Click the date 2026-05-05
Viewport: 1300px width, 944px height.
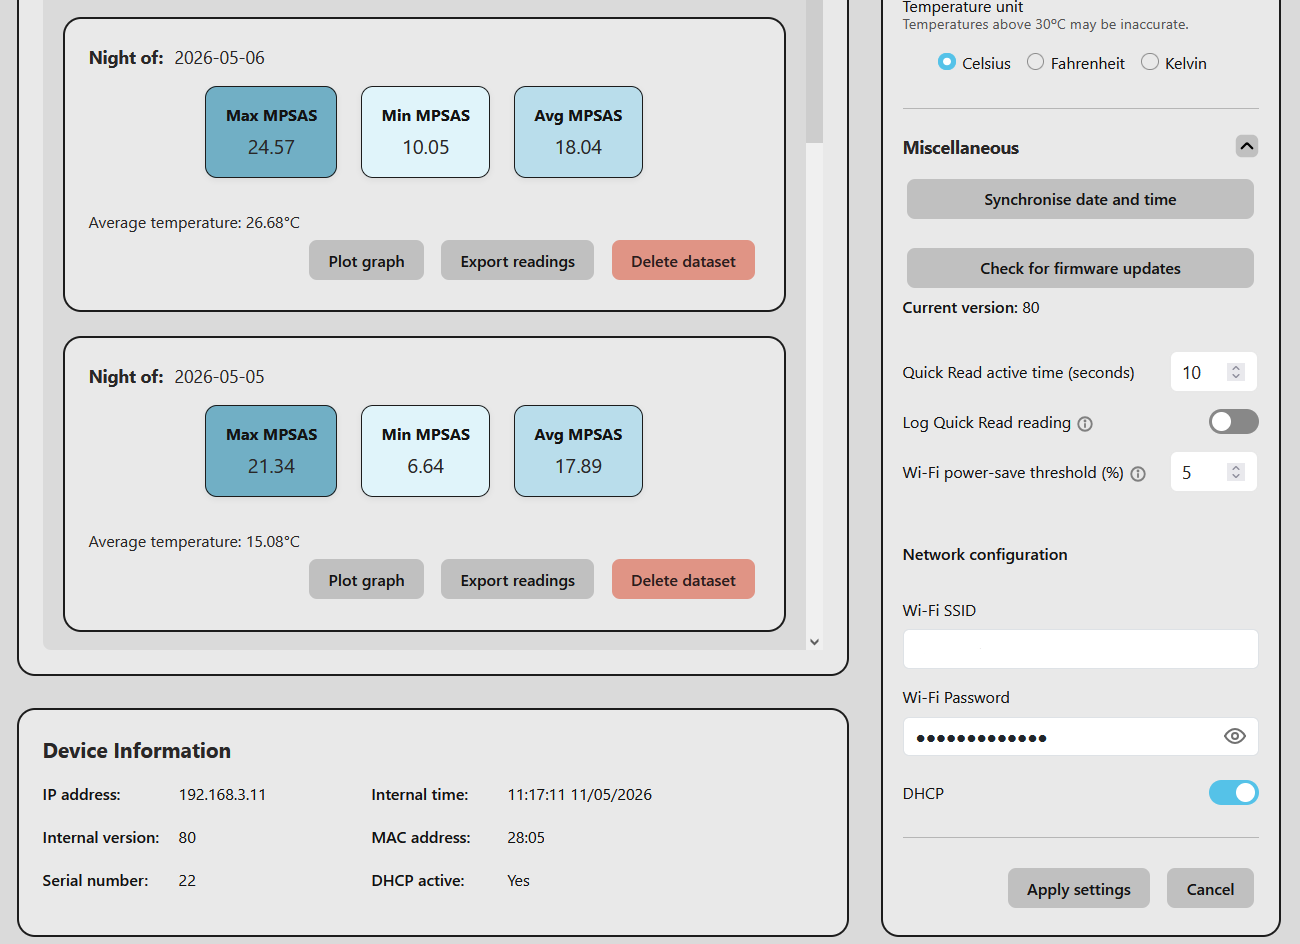pyautogui.click(x=219, y=377)
